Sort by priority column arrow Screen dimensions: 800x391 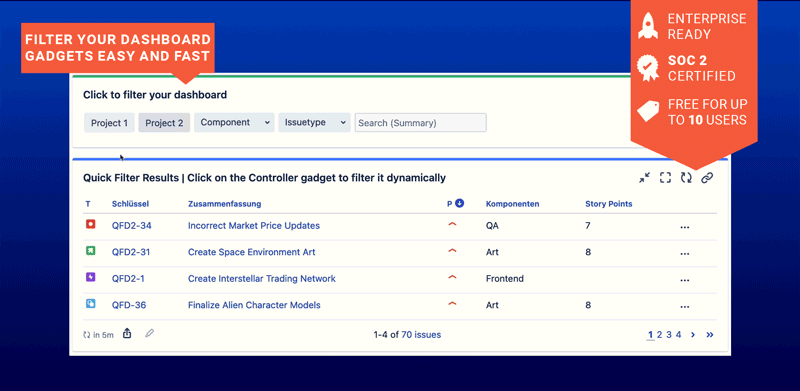point(459,204)
